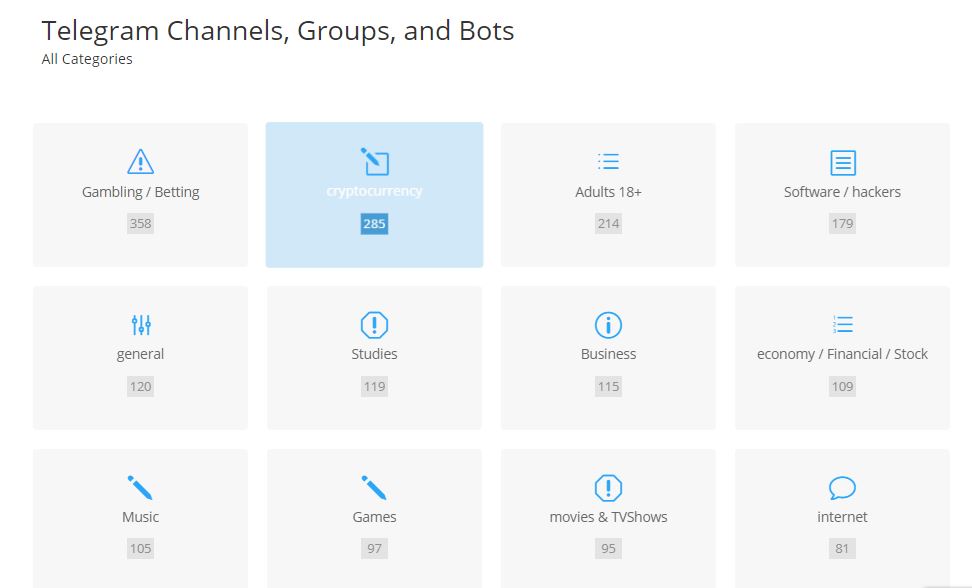This screenshot has width=972, height=588.
Task: Click the 179 count badge under Software / hackers
Action: point(842,224)
